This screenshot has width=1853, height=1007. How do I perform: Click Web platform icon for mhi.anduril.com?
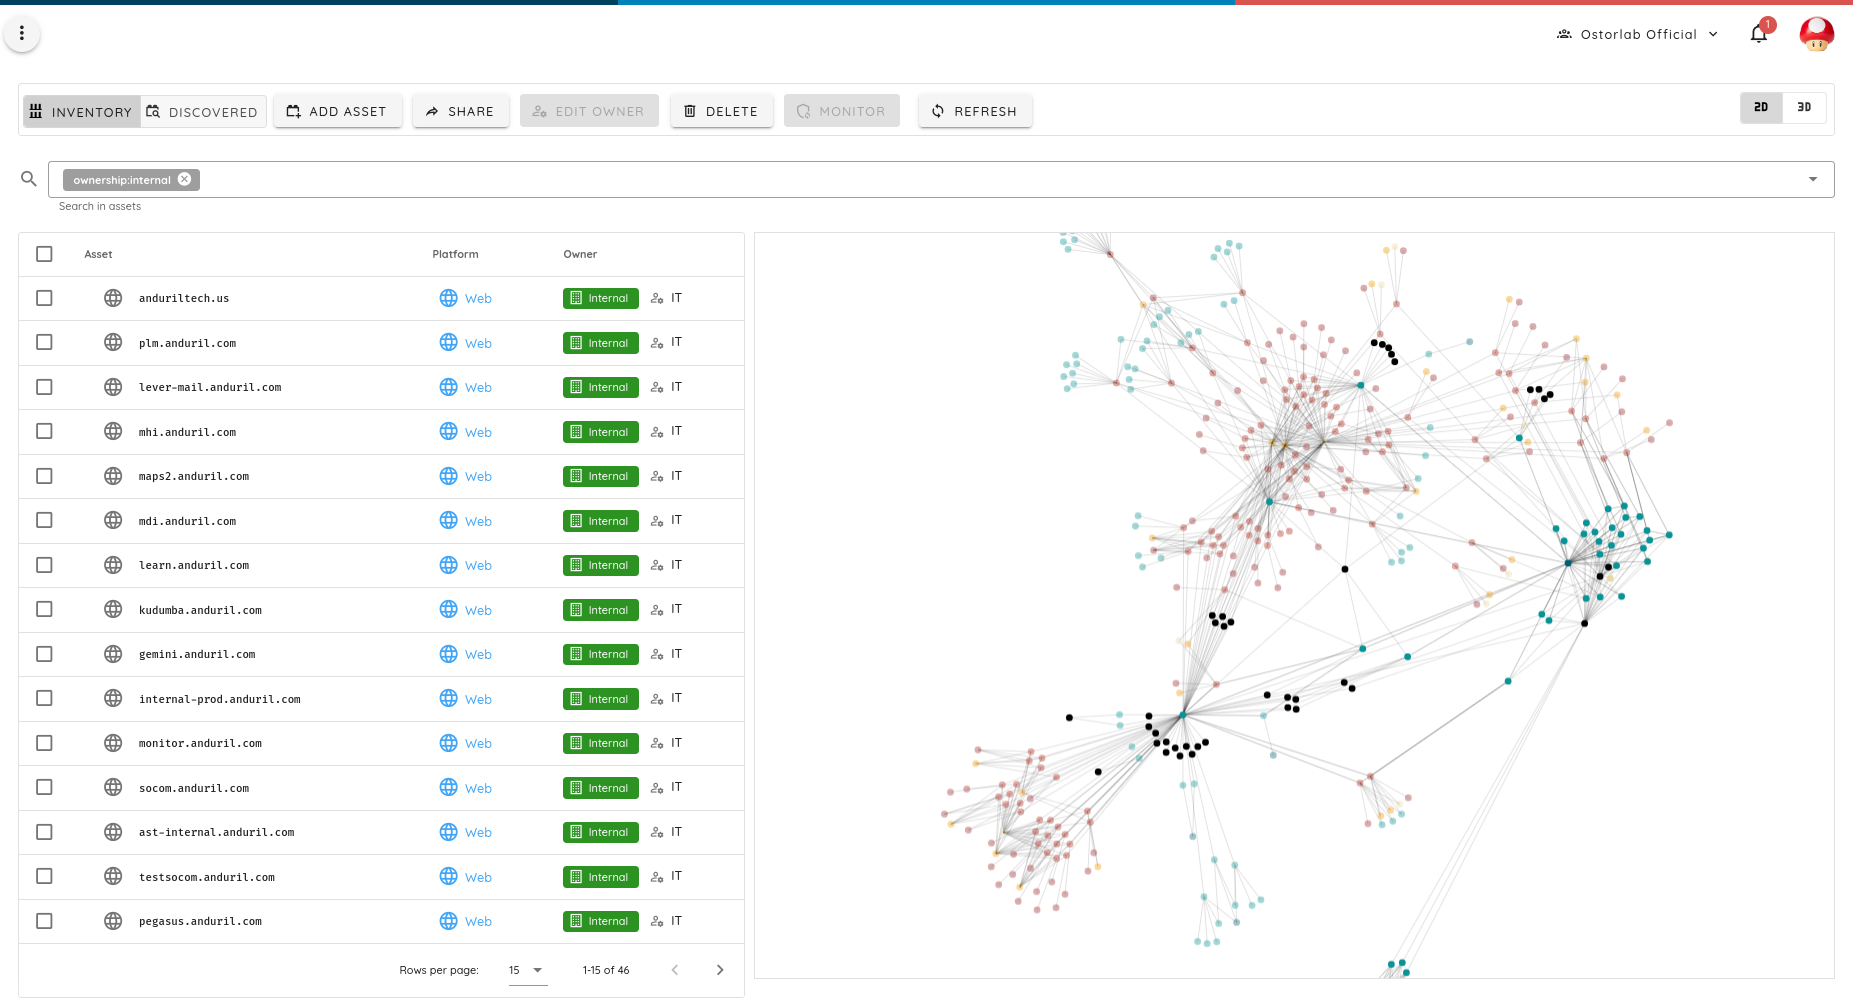click(x=448, y=431)
